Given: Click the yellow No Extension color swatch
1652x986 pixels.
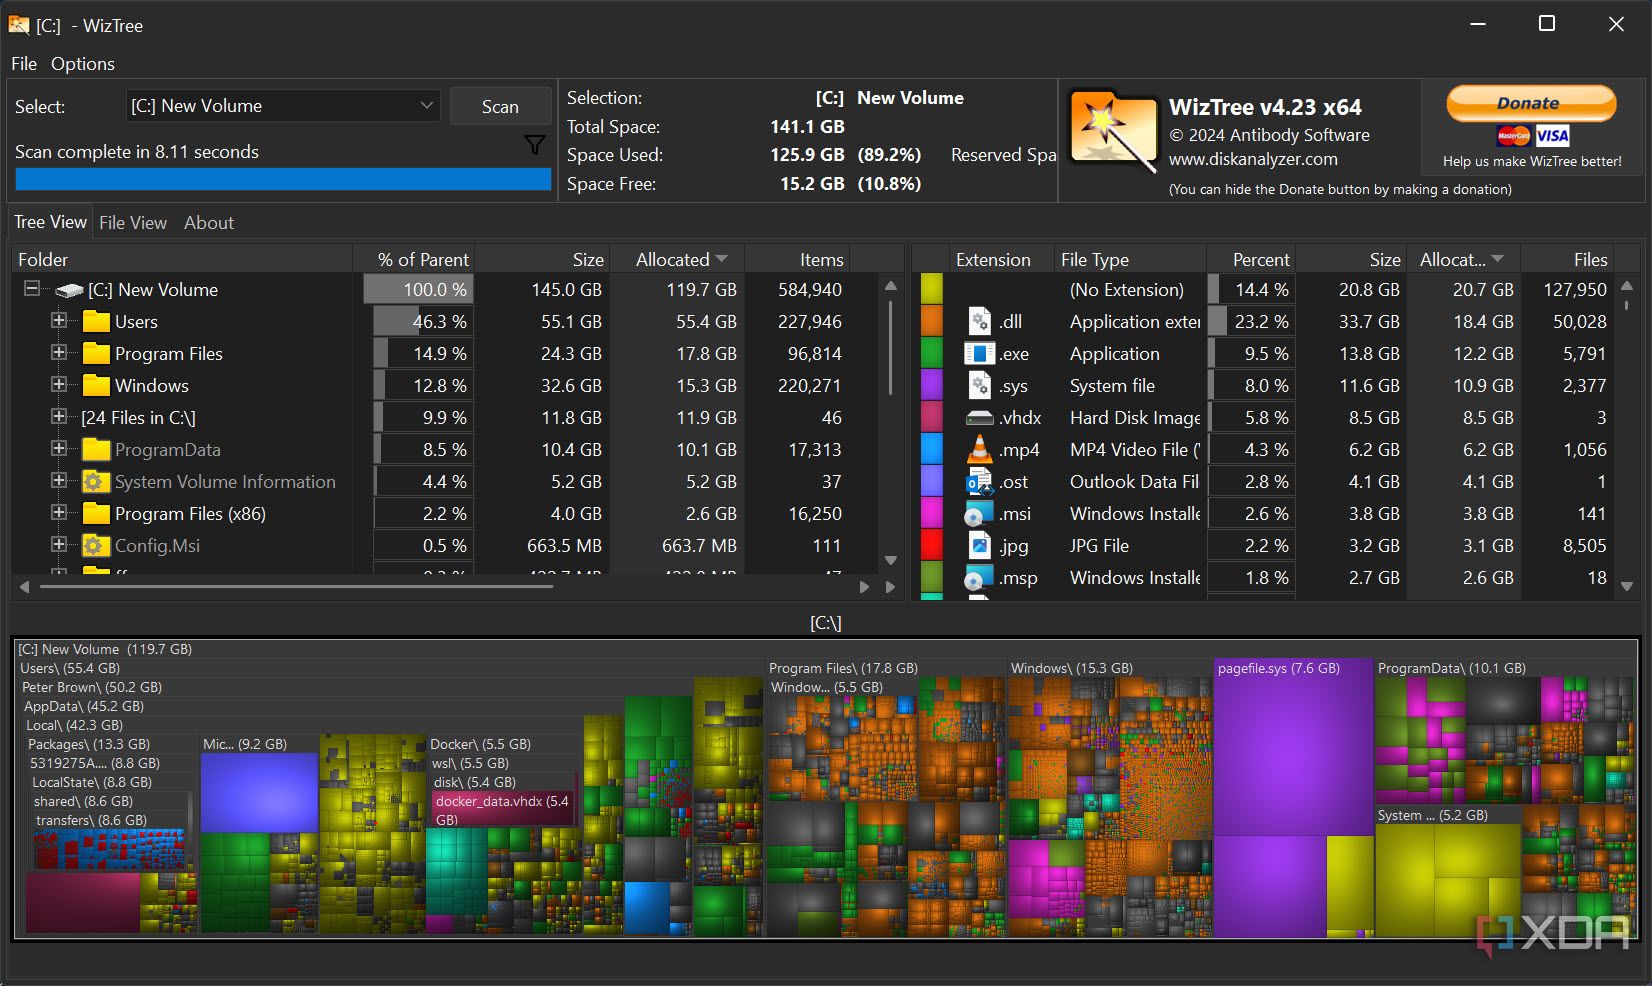Looking at the screenshot, I should 932,289.
